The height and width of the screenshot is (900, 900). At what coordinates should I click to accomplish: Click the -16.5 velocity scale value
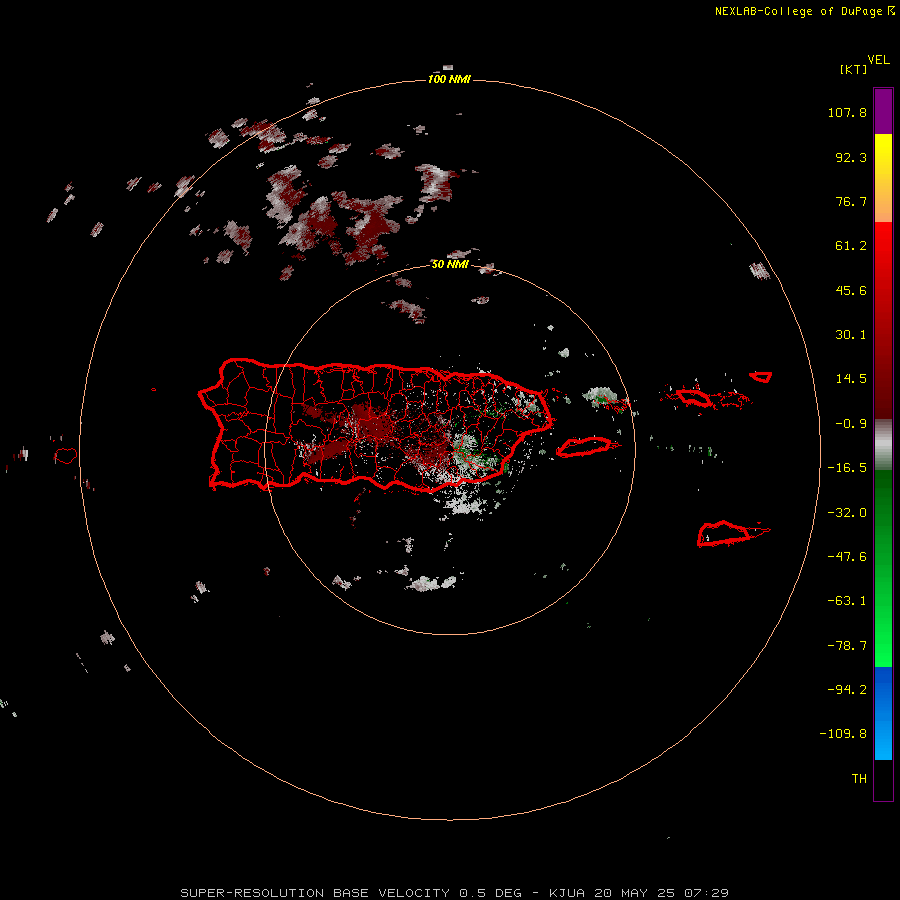tap(847, 468)
